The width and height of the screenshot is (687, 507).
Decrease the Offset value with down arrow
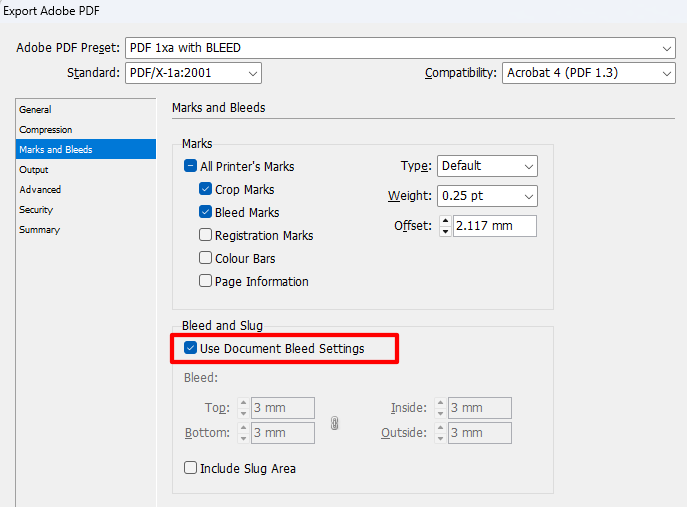445,231
